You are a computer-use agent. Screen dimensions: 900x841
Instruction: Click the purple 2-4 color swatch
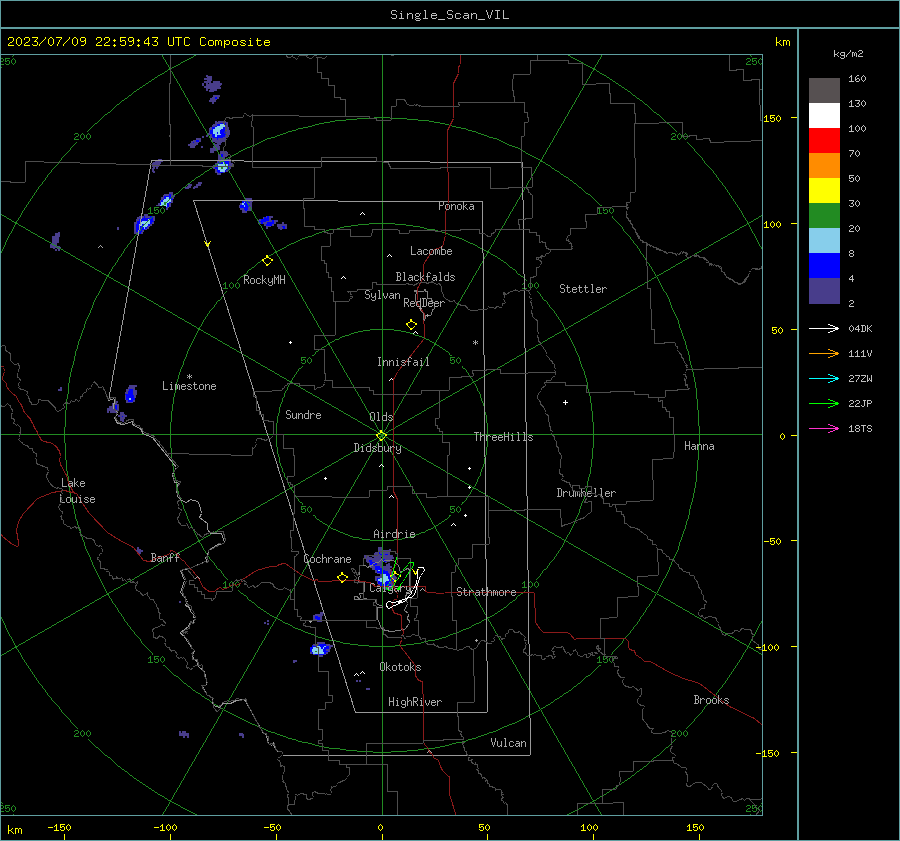point(824,290)
